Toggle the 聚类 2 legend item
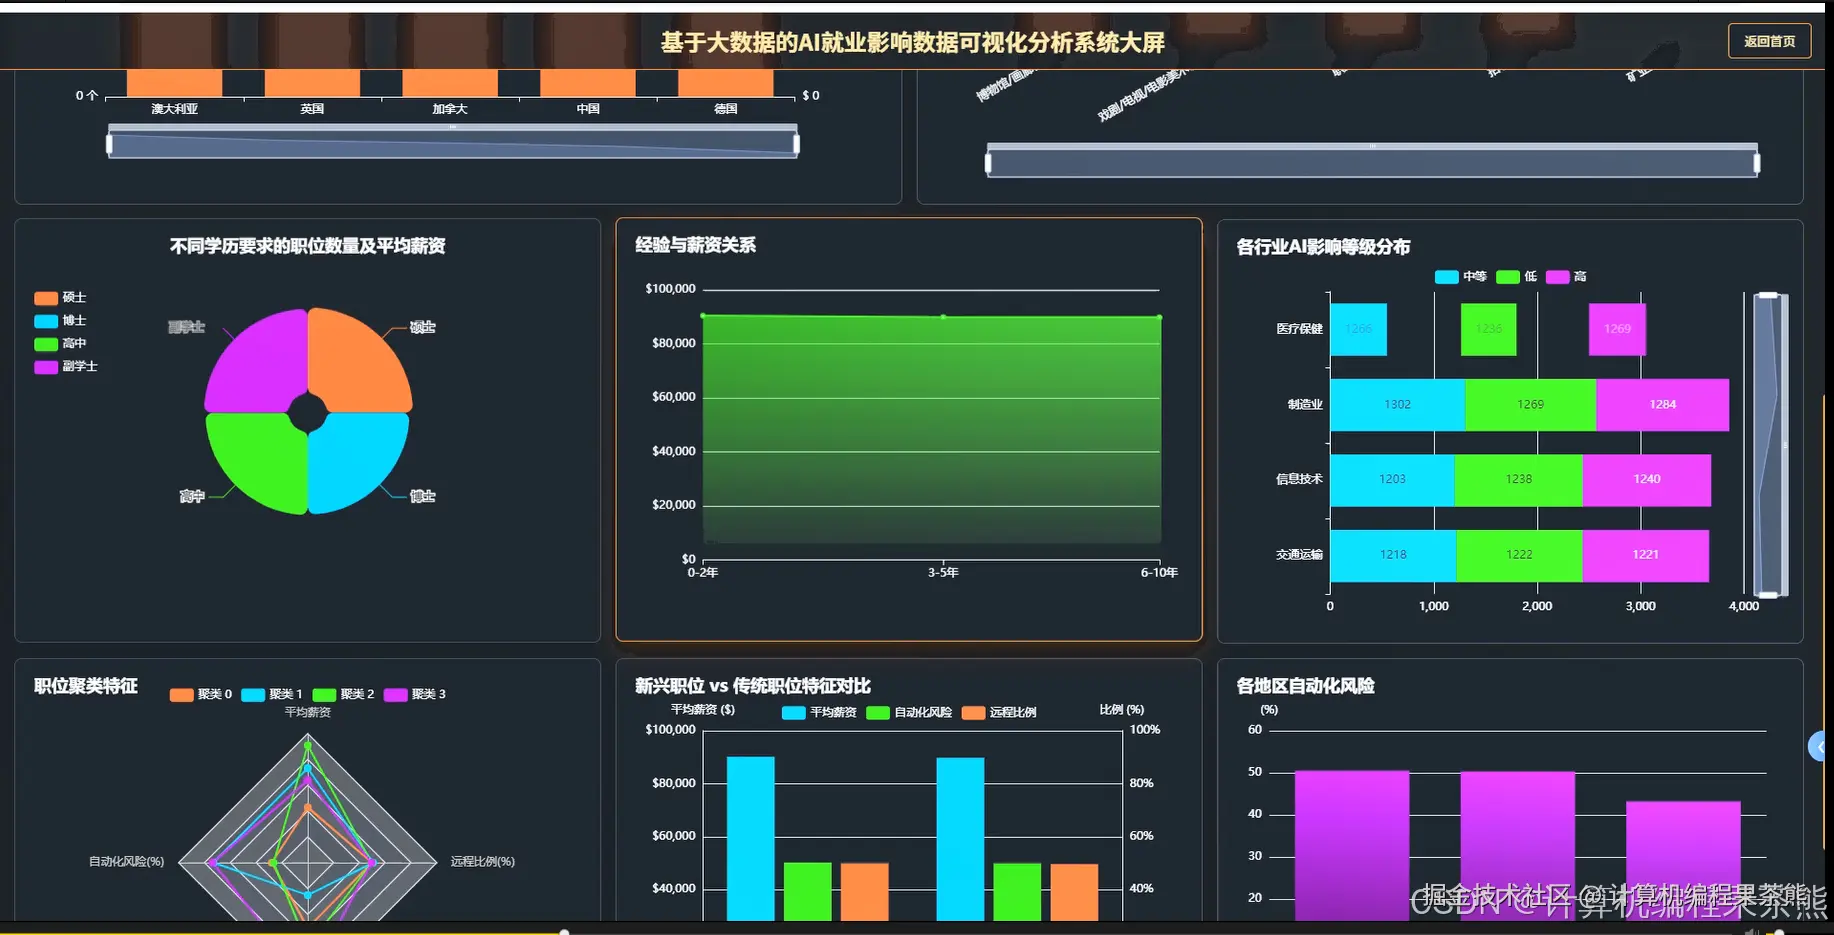 [x=343, y=694]
